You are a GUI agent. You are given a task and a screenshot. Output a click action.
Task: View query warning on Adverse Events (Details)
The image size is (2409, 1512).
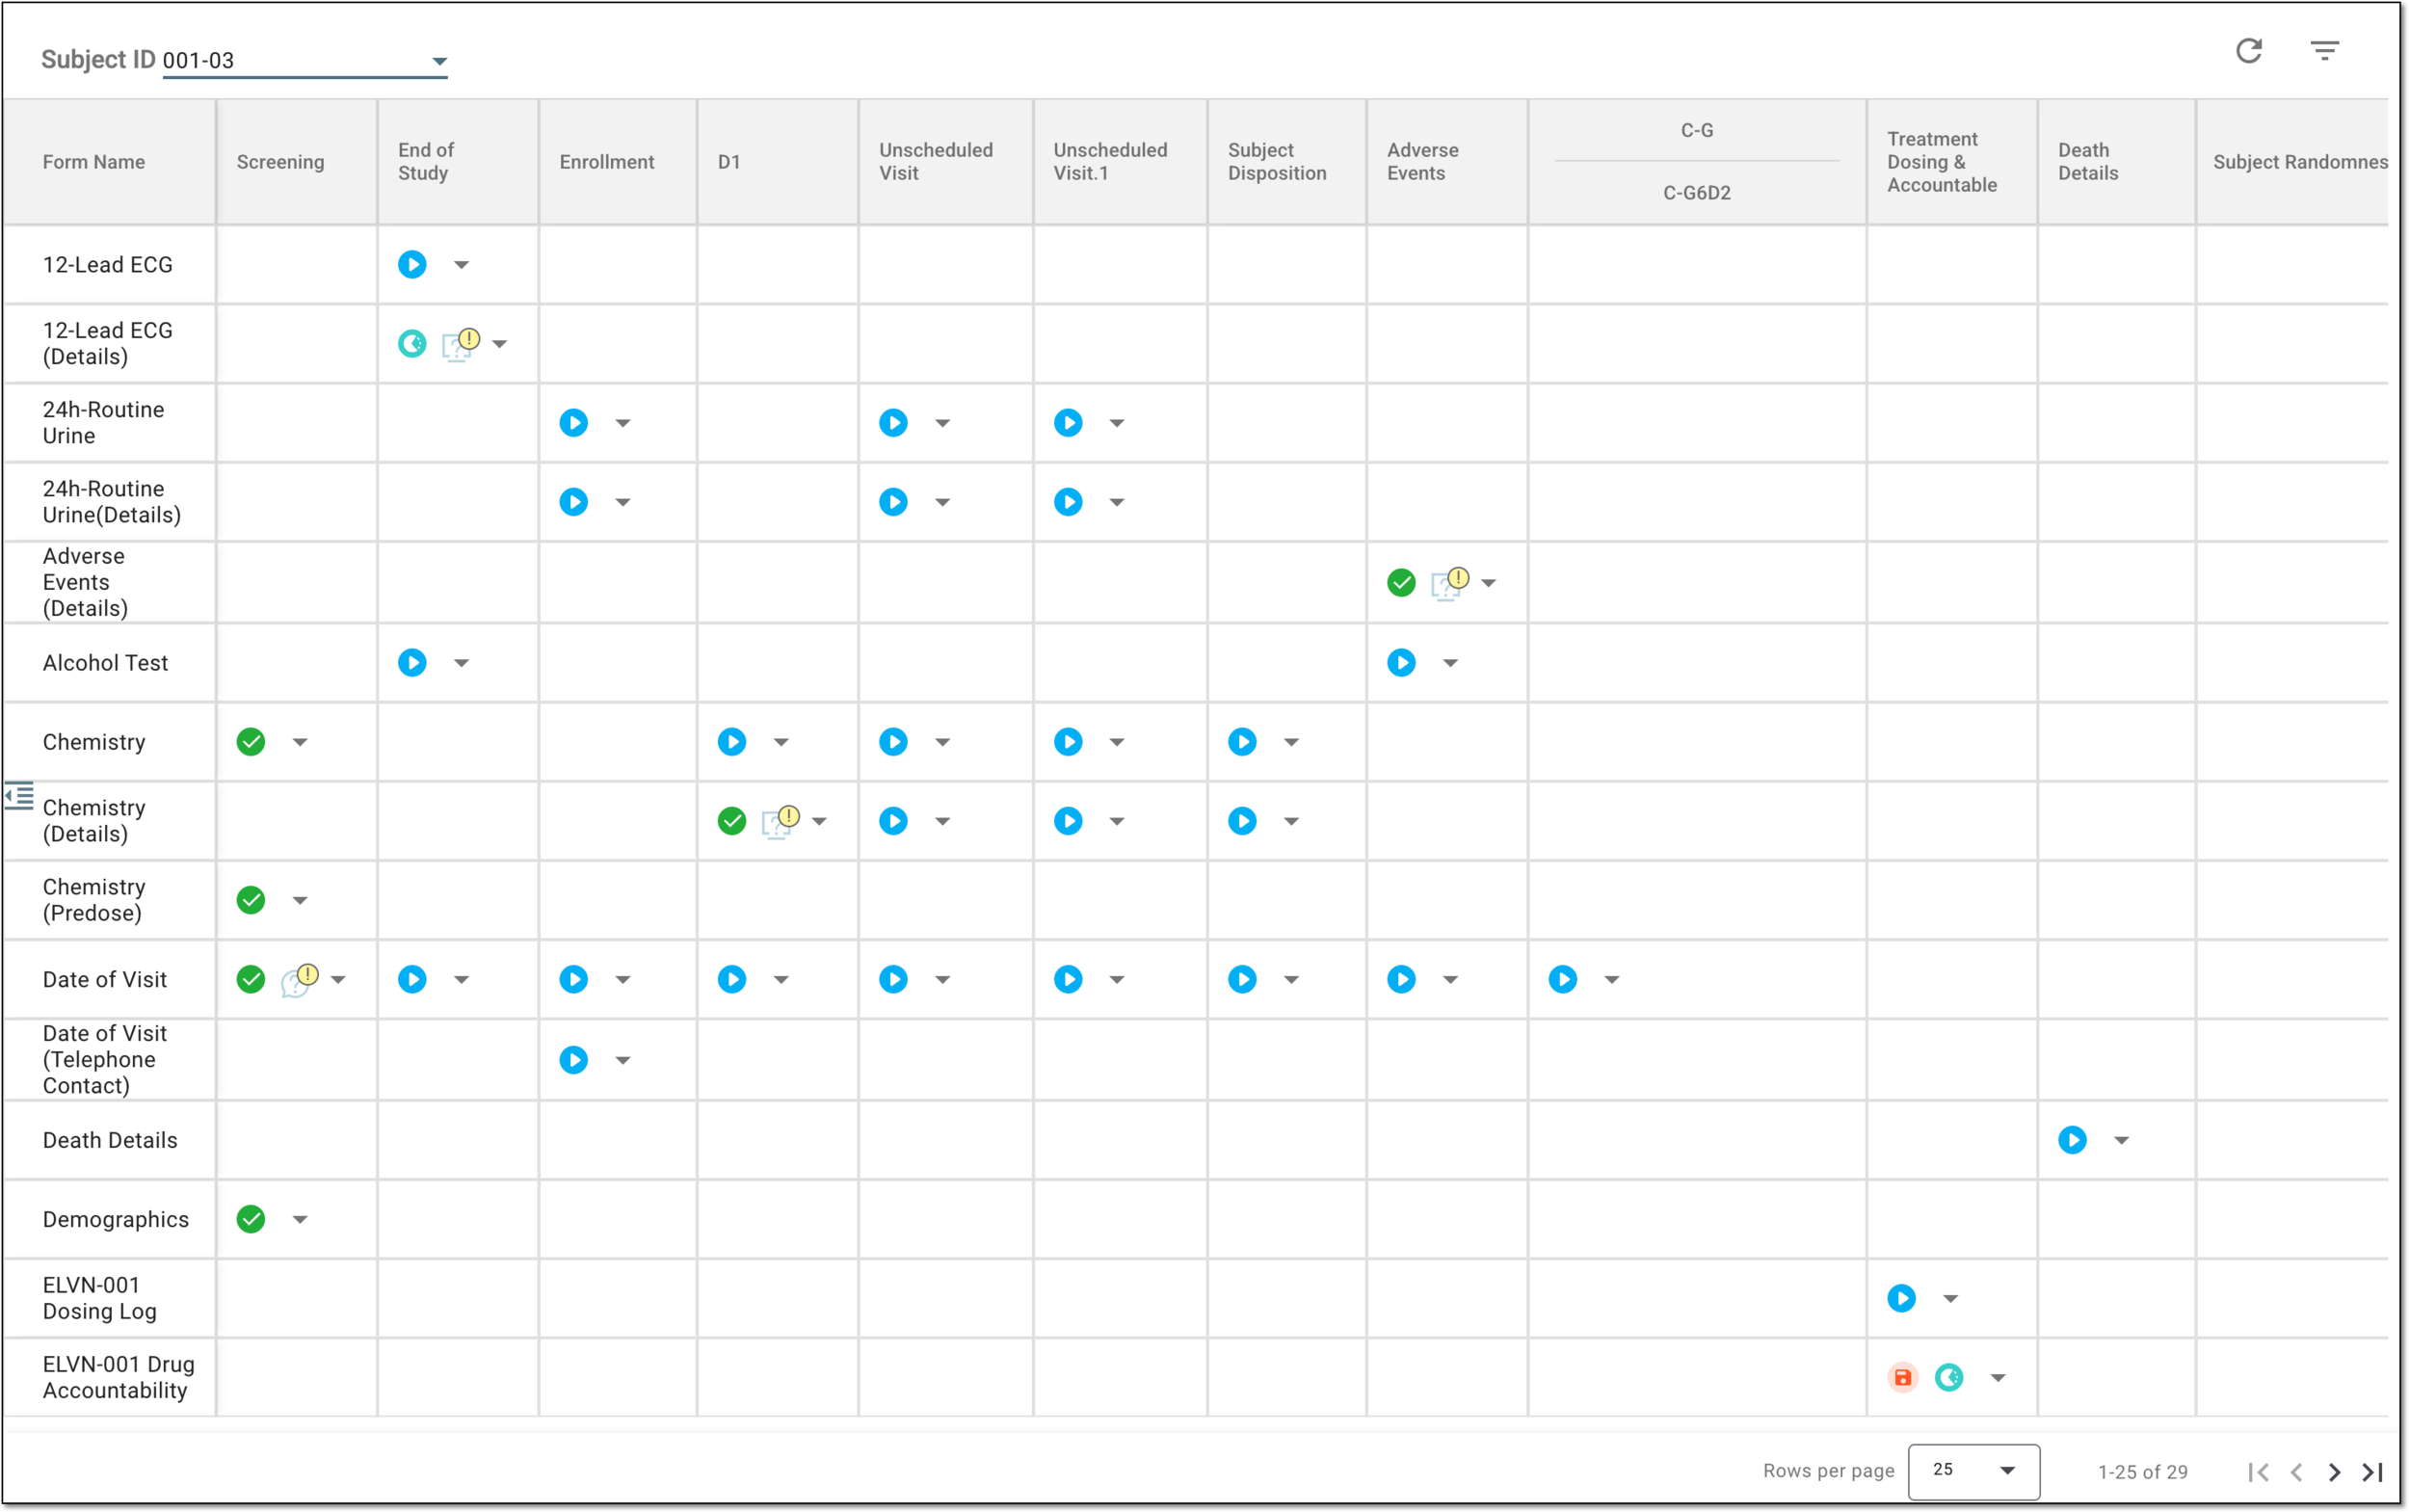[x=1449, y=583]
